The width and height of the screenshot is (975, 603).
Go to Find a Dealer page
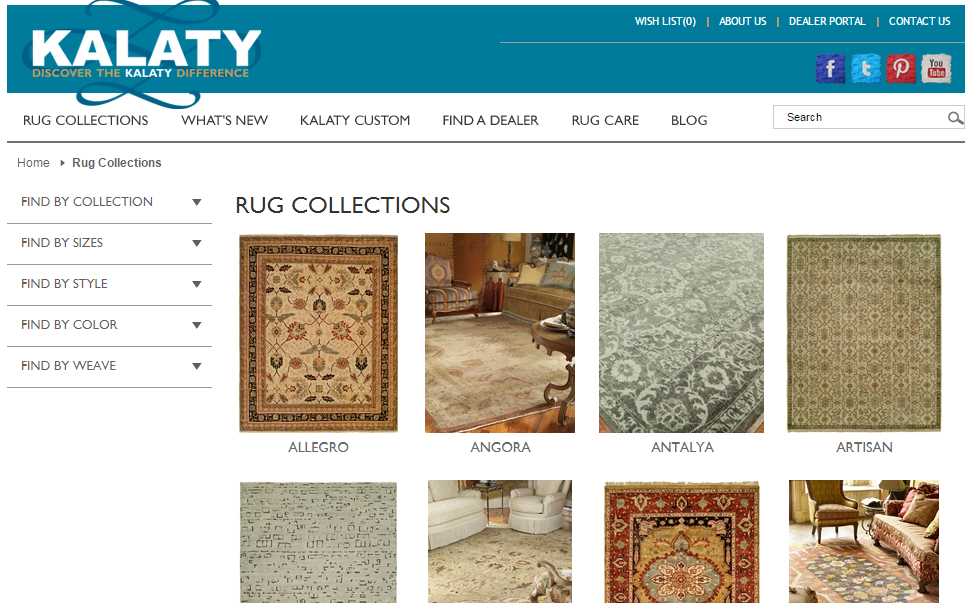click(490, 121)
